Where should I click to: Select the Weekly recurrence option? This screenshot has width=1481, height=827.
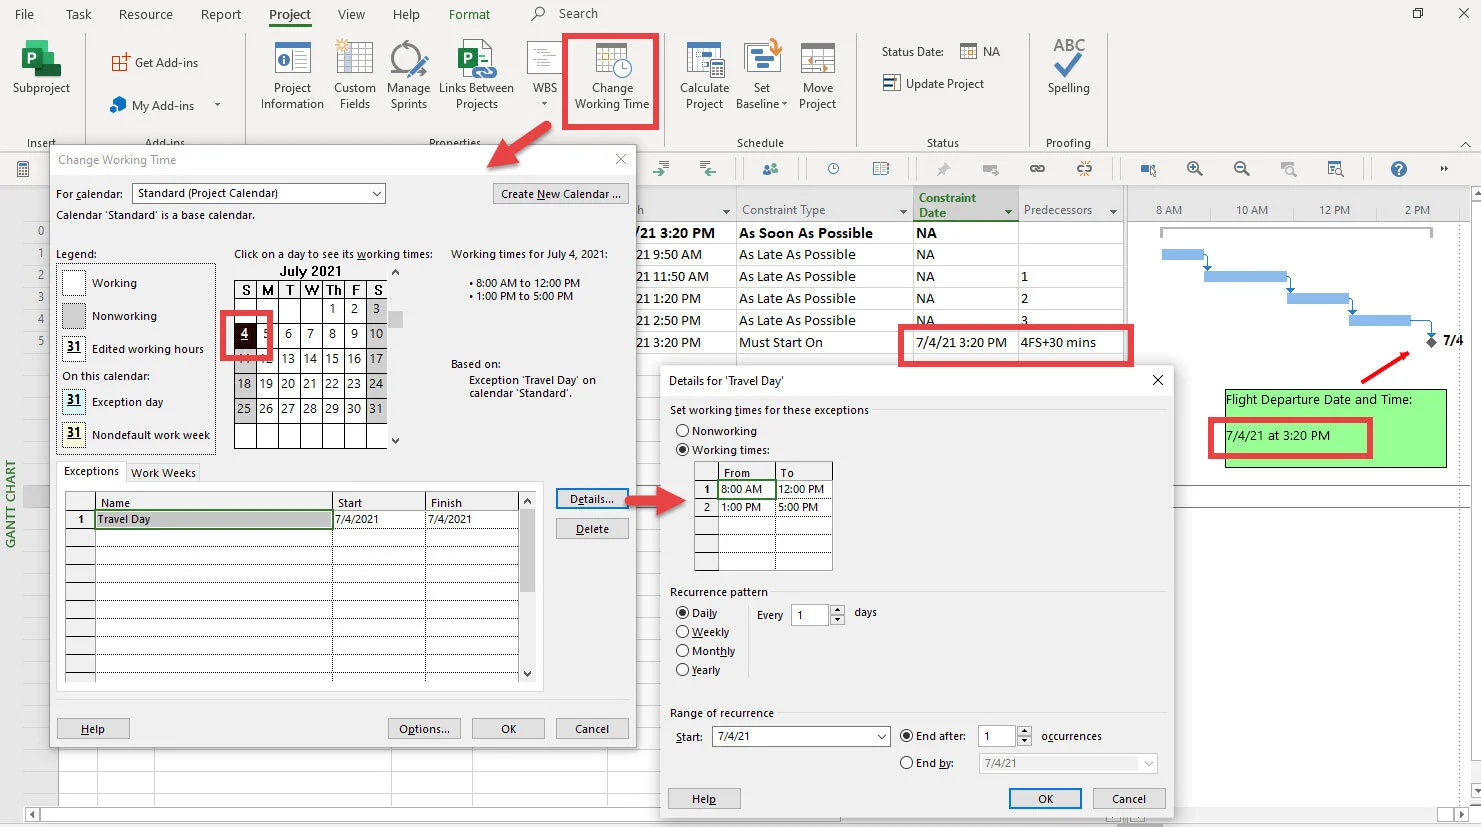(682, 632)
